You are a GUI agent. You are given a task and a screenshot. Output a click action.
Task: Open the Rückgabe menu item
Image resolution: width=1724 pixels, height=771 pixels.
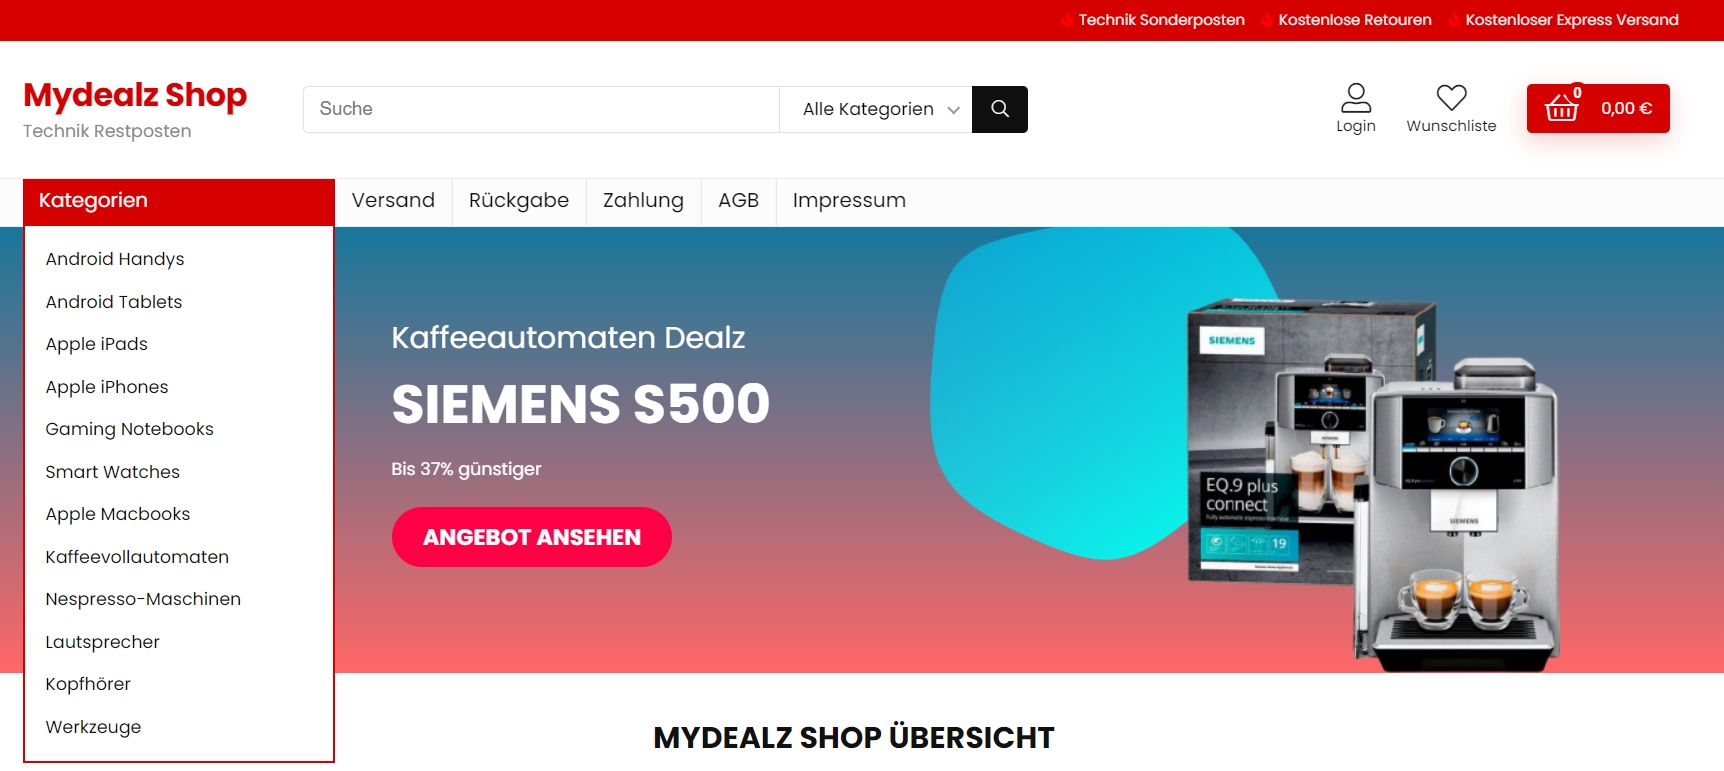click(x=519, y=201)
